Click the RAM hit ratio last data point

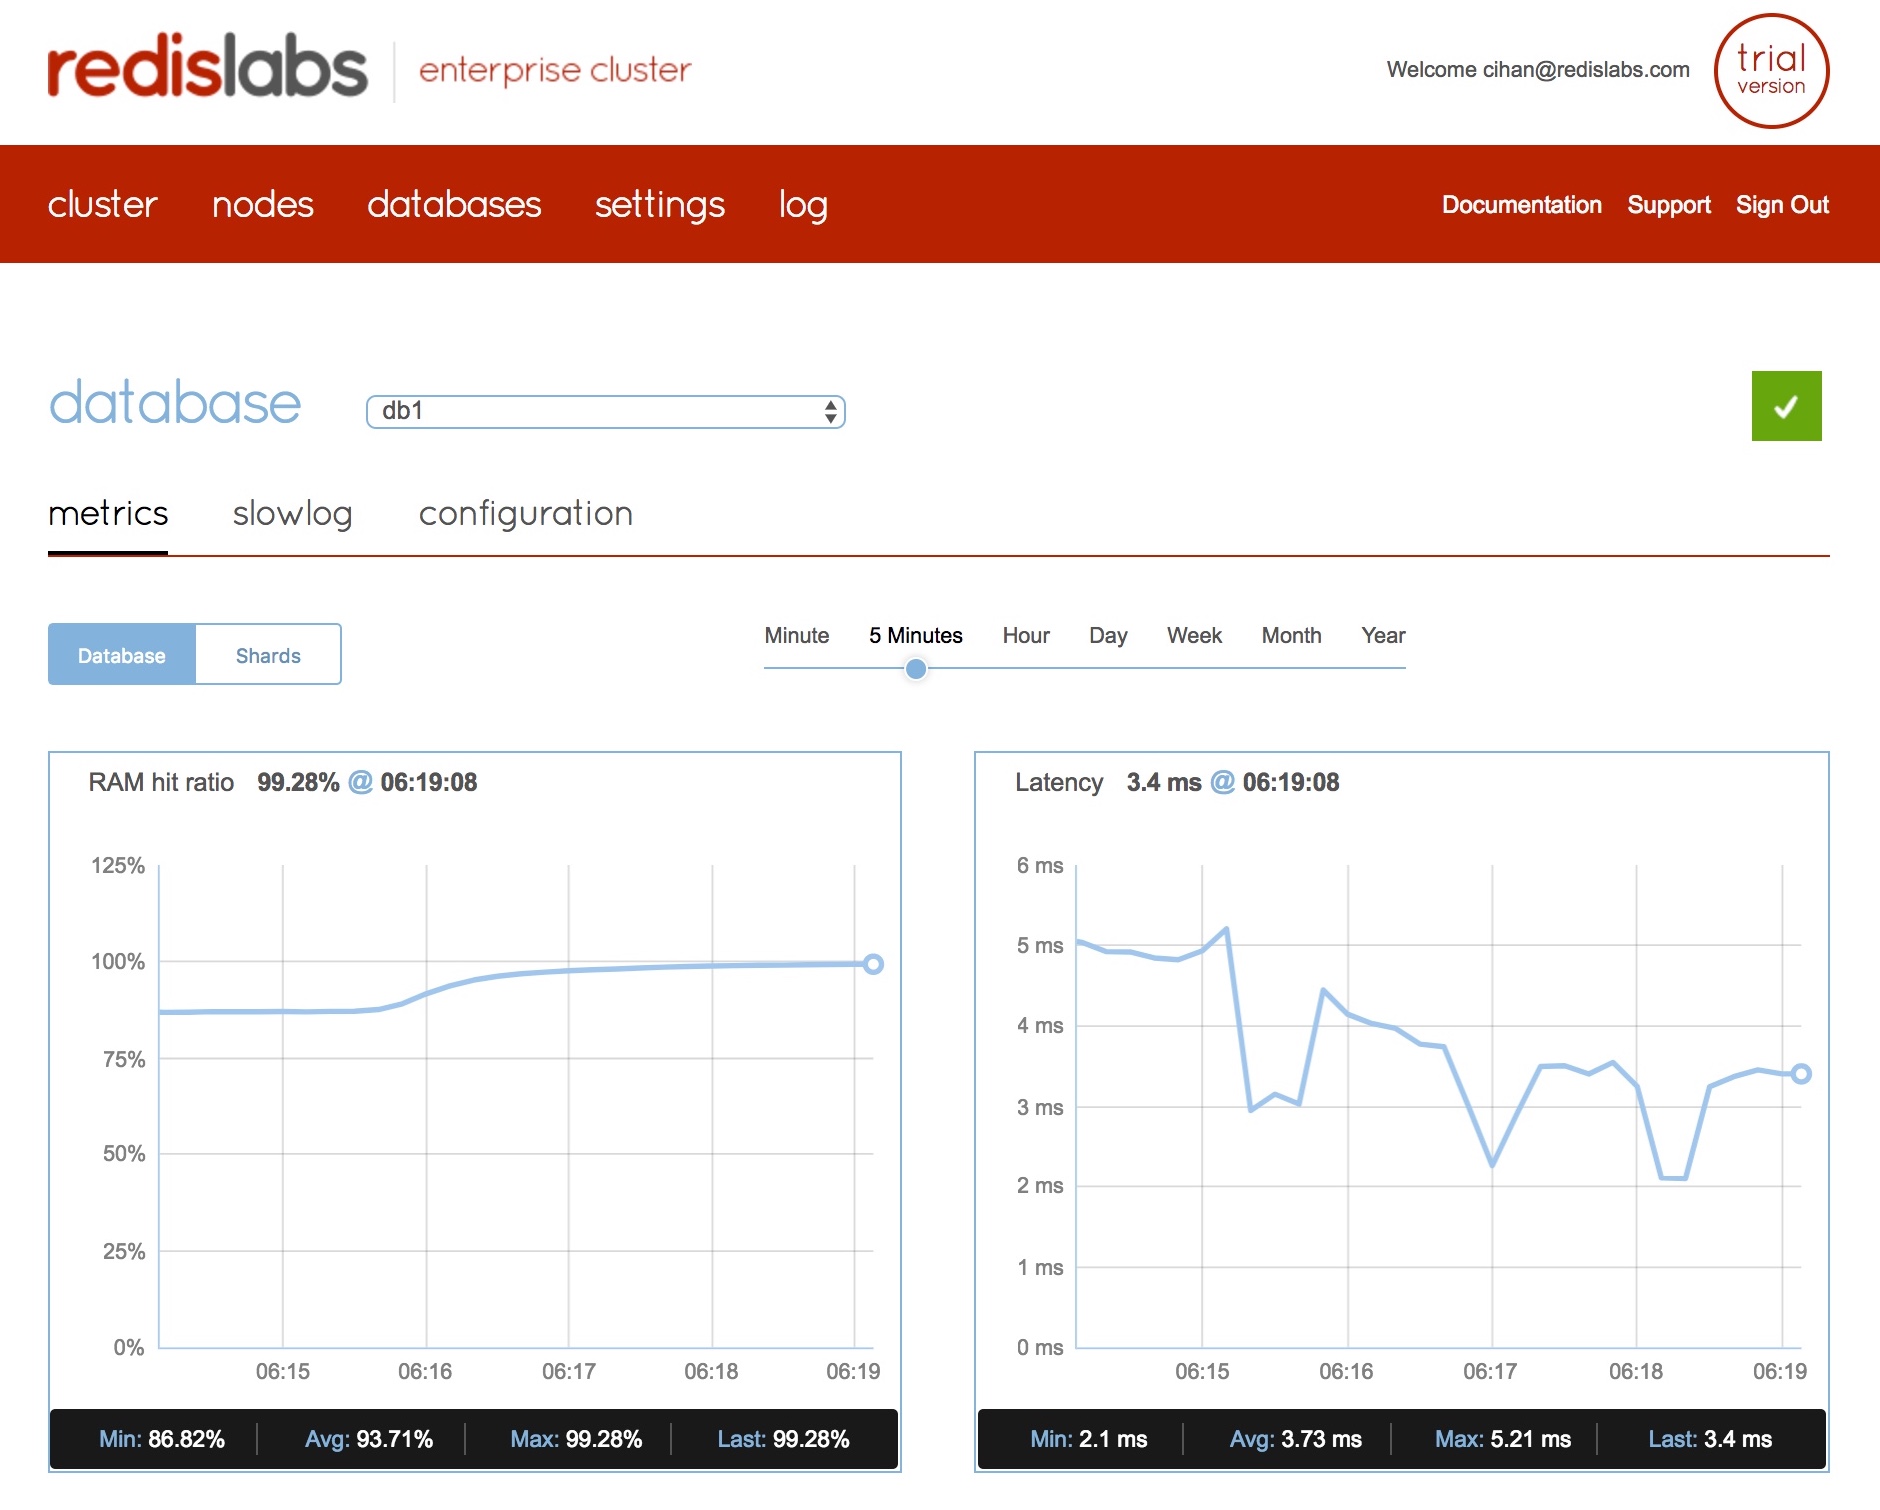point(873,964)
